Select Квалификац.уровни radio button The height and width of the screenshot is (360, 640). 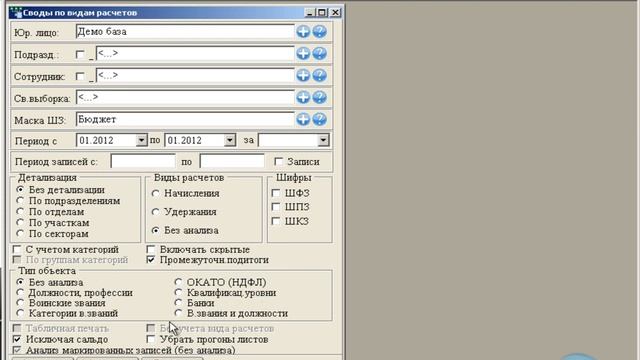click(178, 293)
